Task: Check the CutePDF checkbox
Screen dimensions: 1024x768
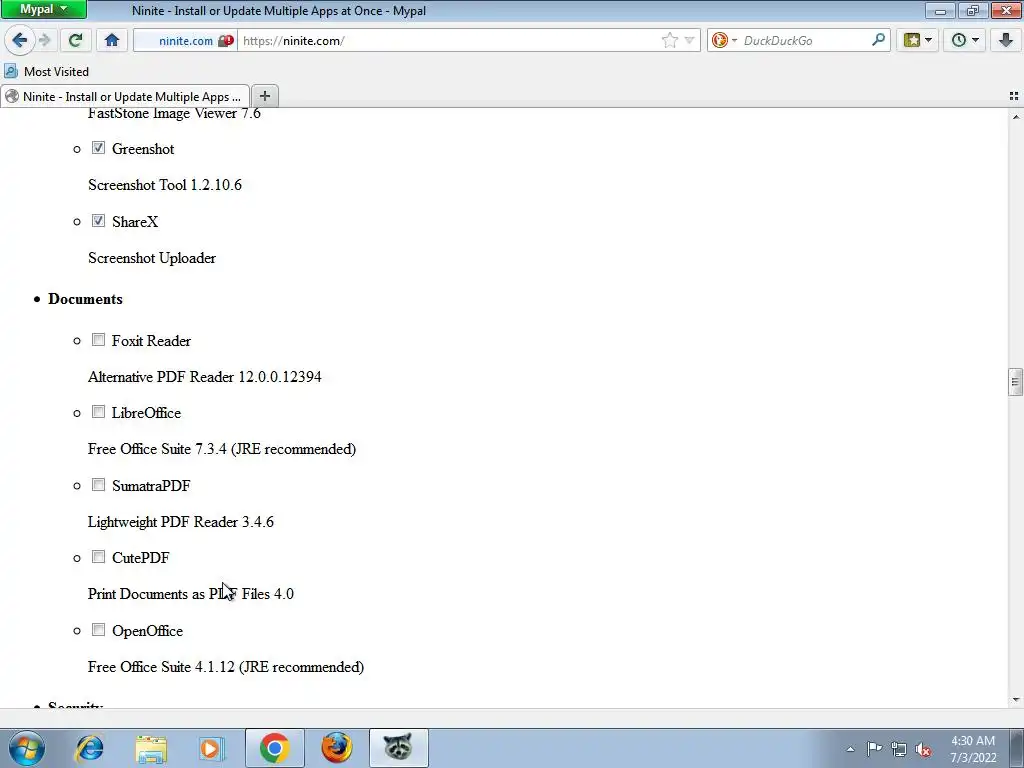Action: point(98,557)
